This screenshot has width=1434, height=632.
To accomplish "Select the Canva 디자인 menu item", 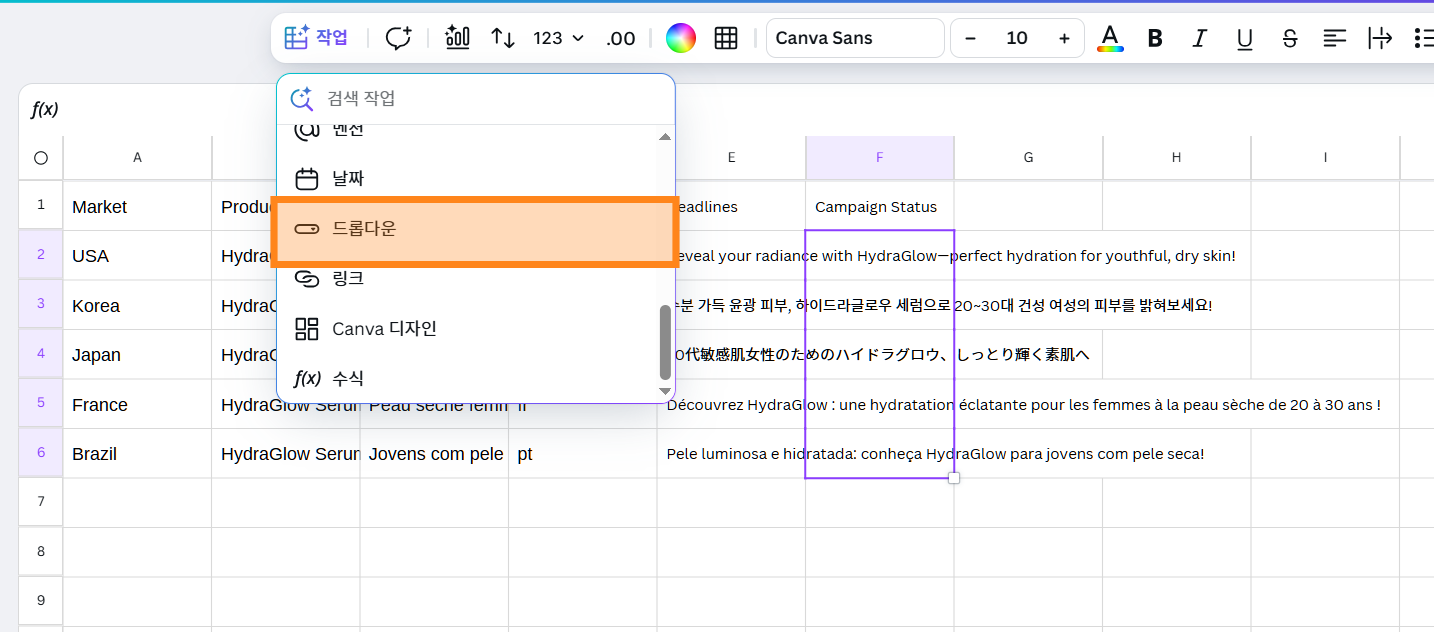I will point(466,328).
